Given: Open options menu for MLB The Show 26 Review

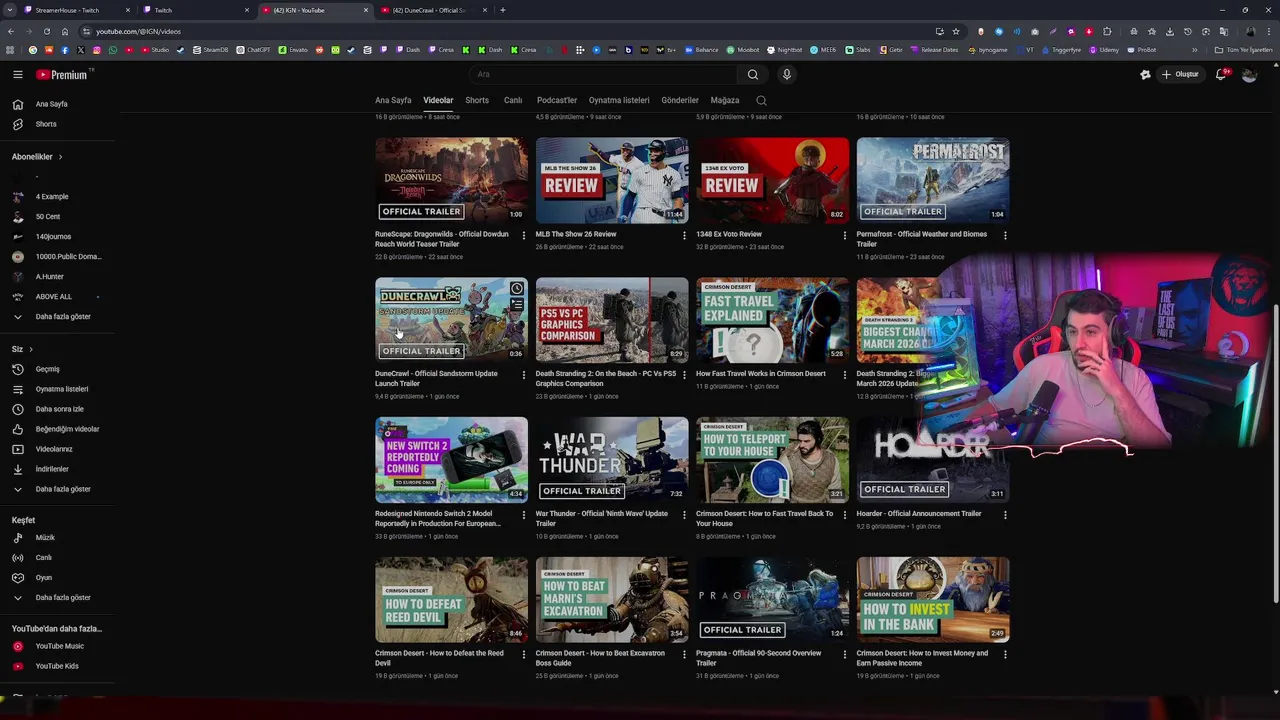Looking at the screenshot, I should 684,235.
